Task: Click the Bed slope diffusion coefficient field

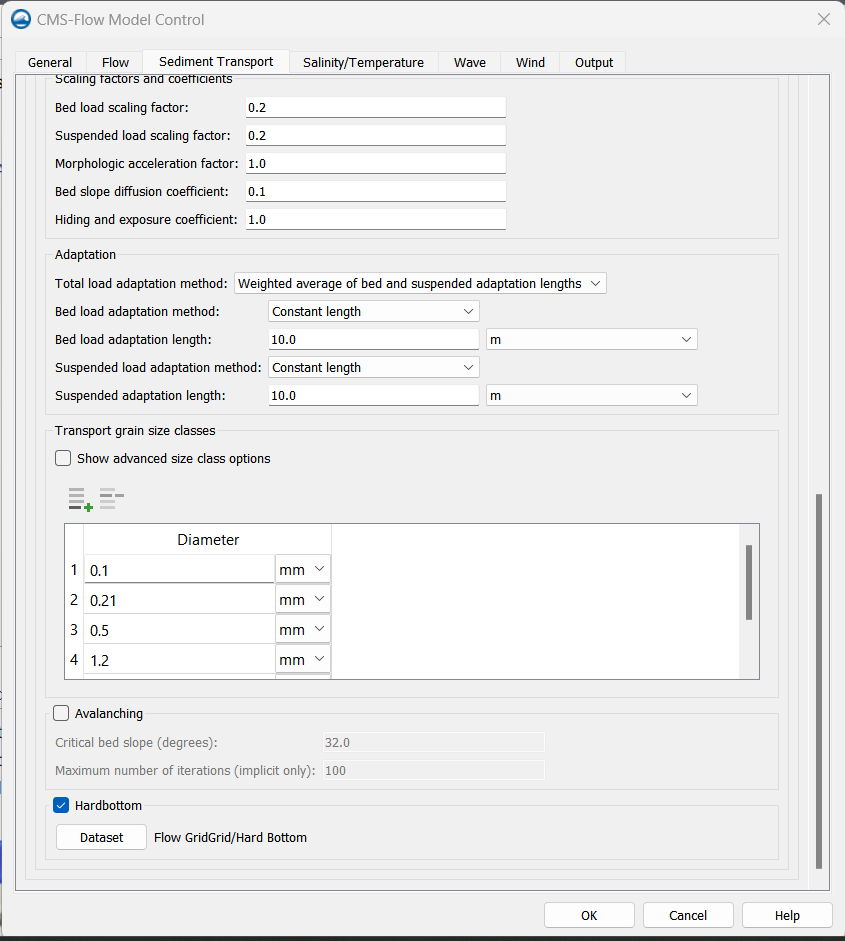Action: [376, 191]
